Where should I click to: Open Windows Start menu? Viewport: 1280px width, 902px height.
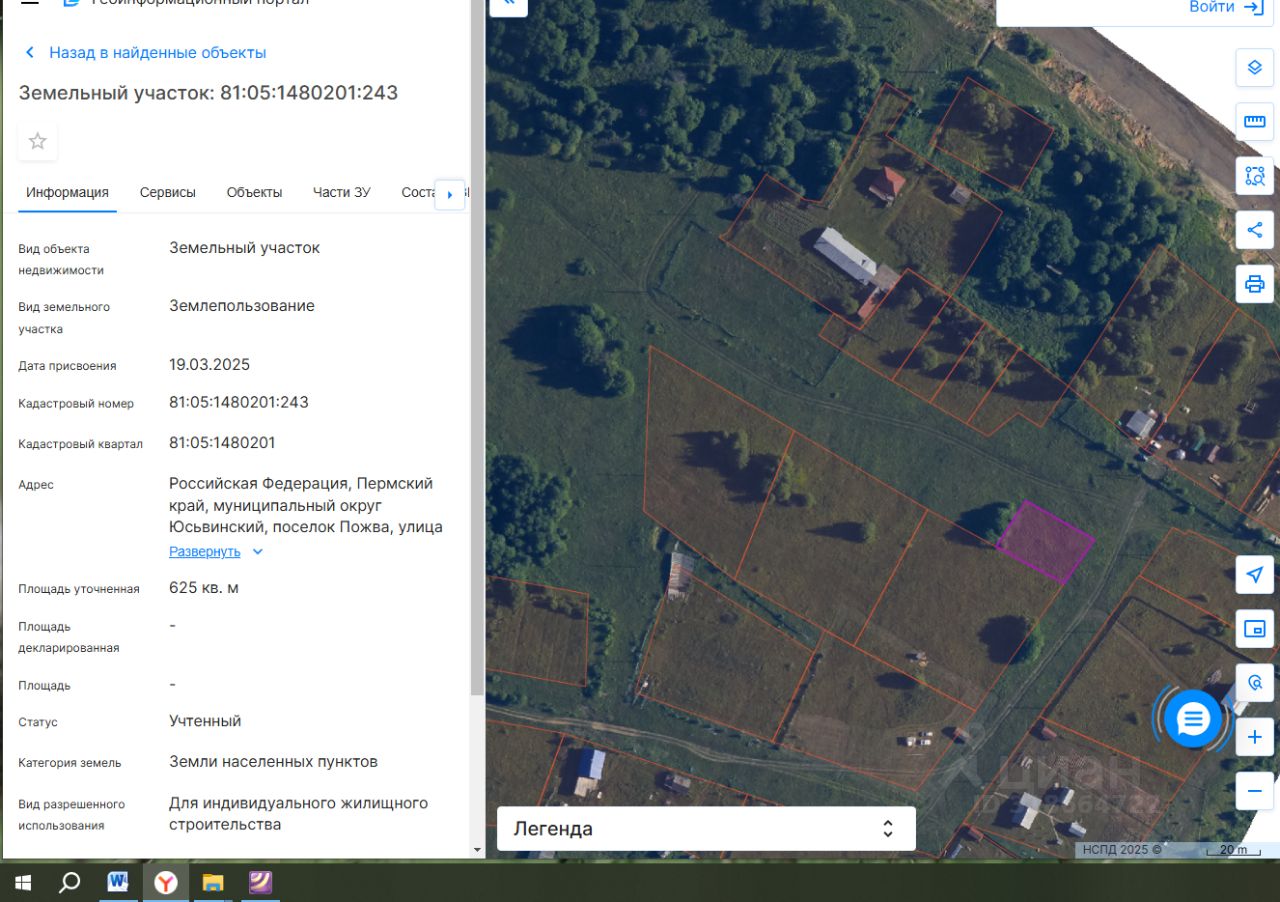pyautogui.click(x=23, y=882)
